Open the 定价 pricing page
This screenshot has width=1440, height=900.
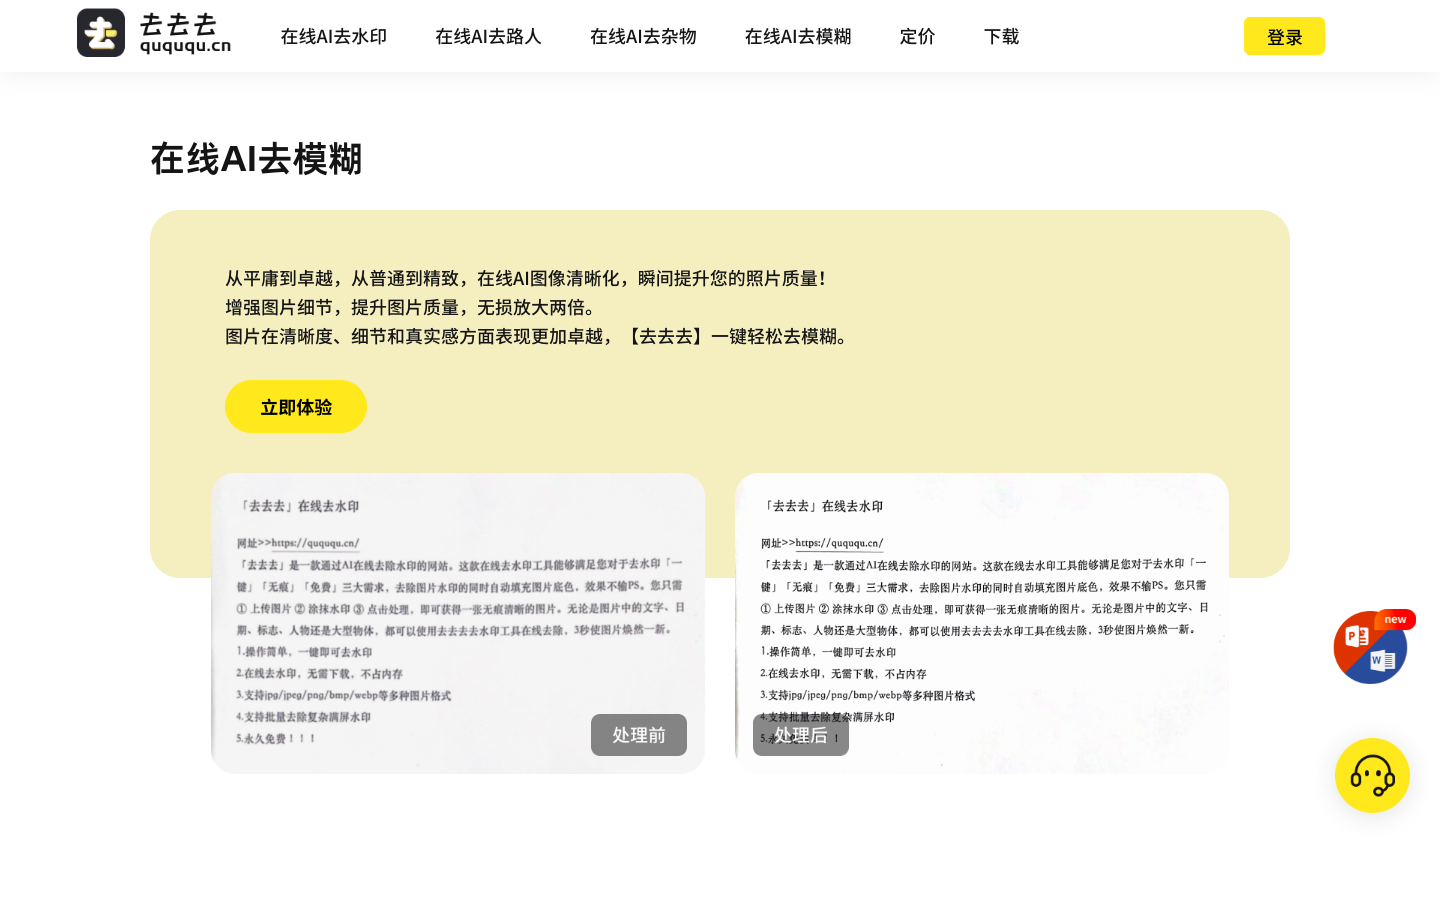point(917,37)
